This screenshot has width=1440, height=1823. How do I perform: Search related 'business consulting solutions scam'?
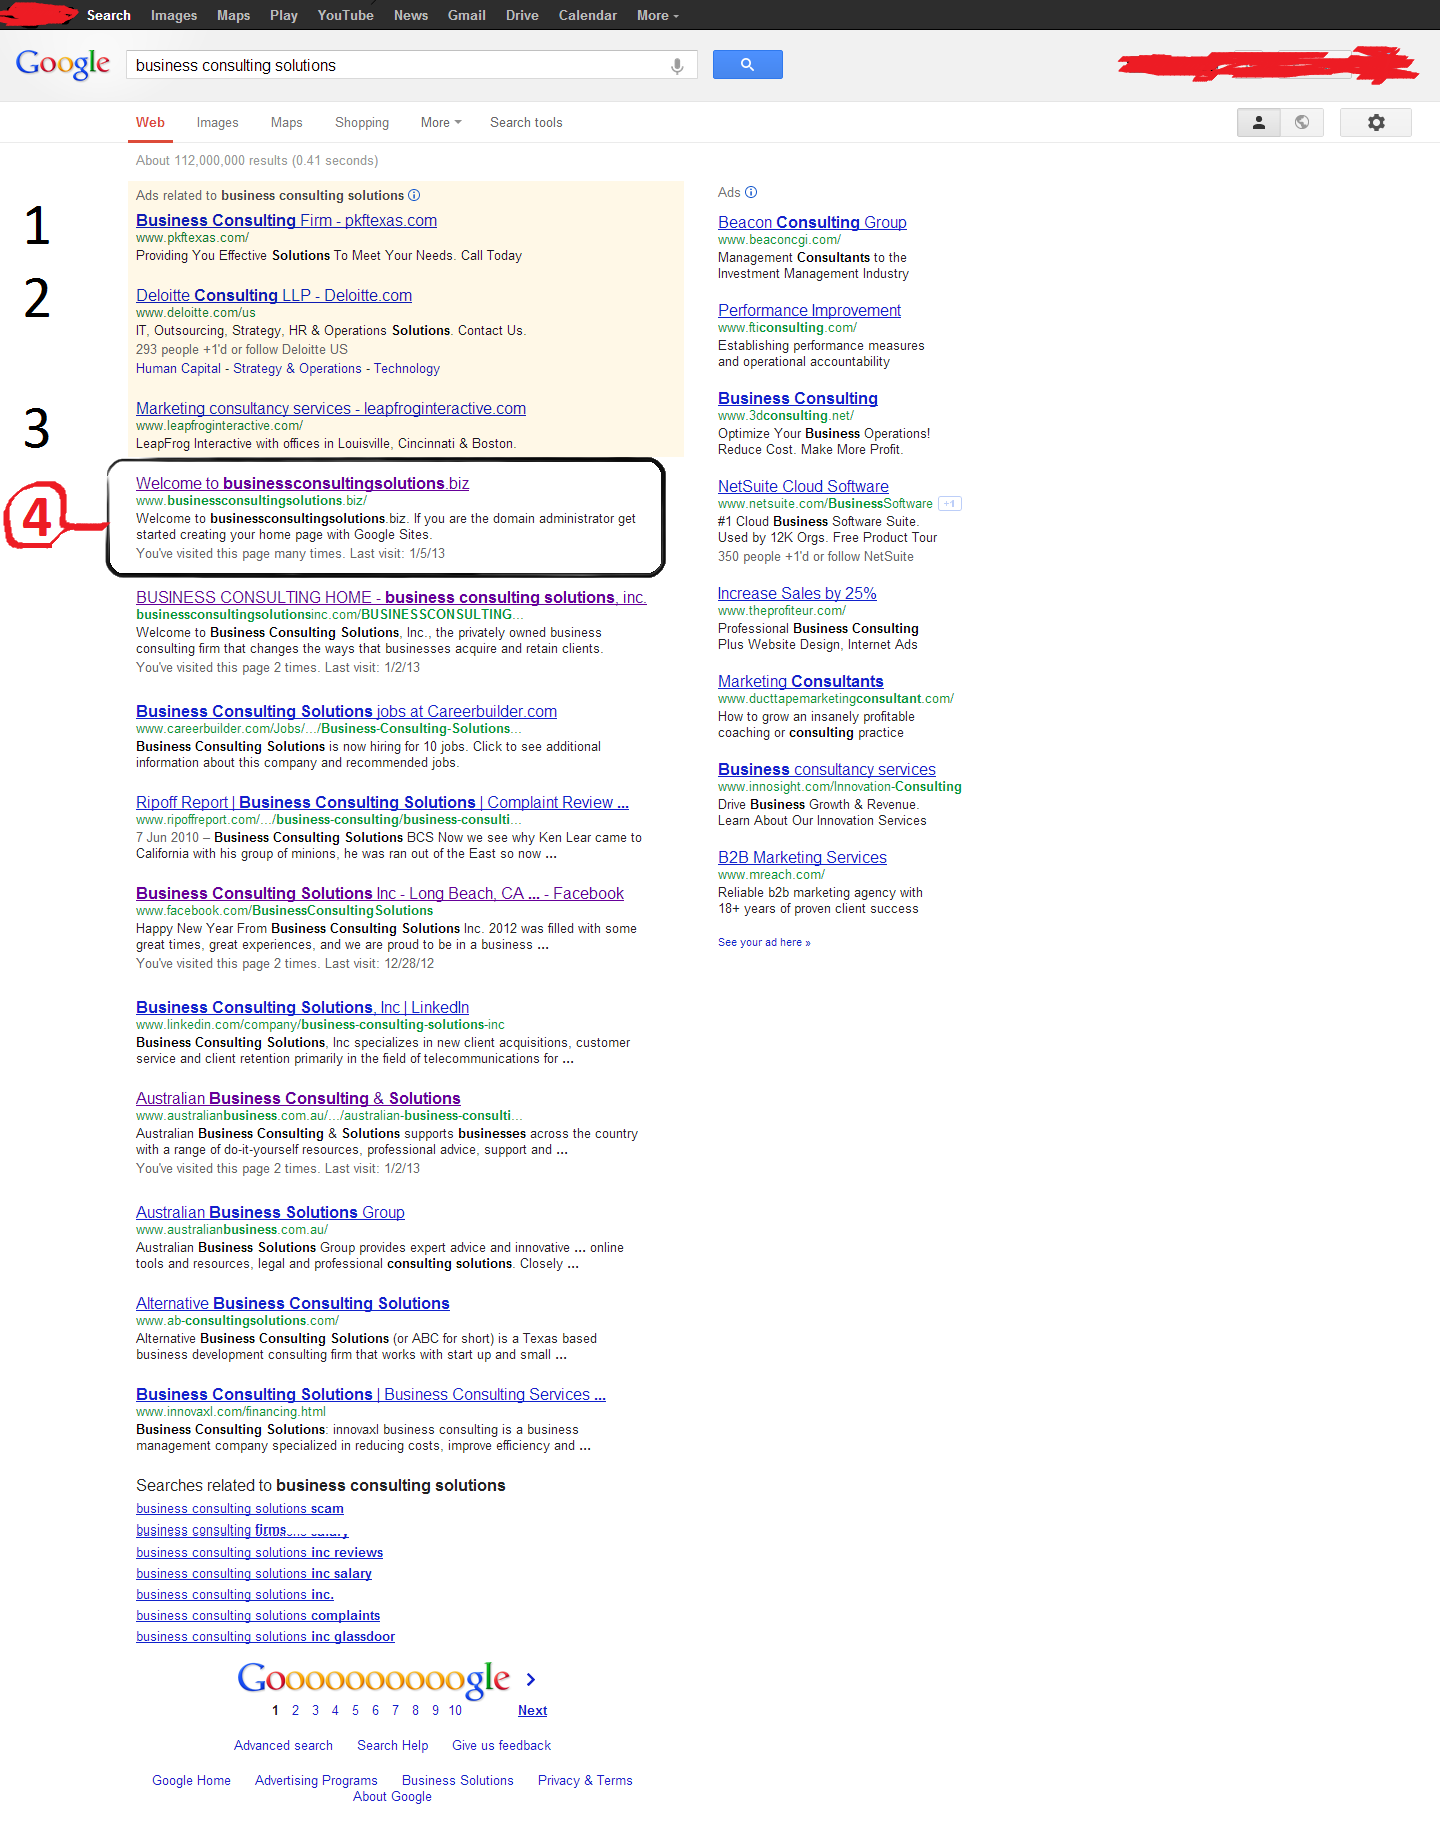pyautogui.click(x=240, y=1509)
